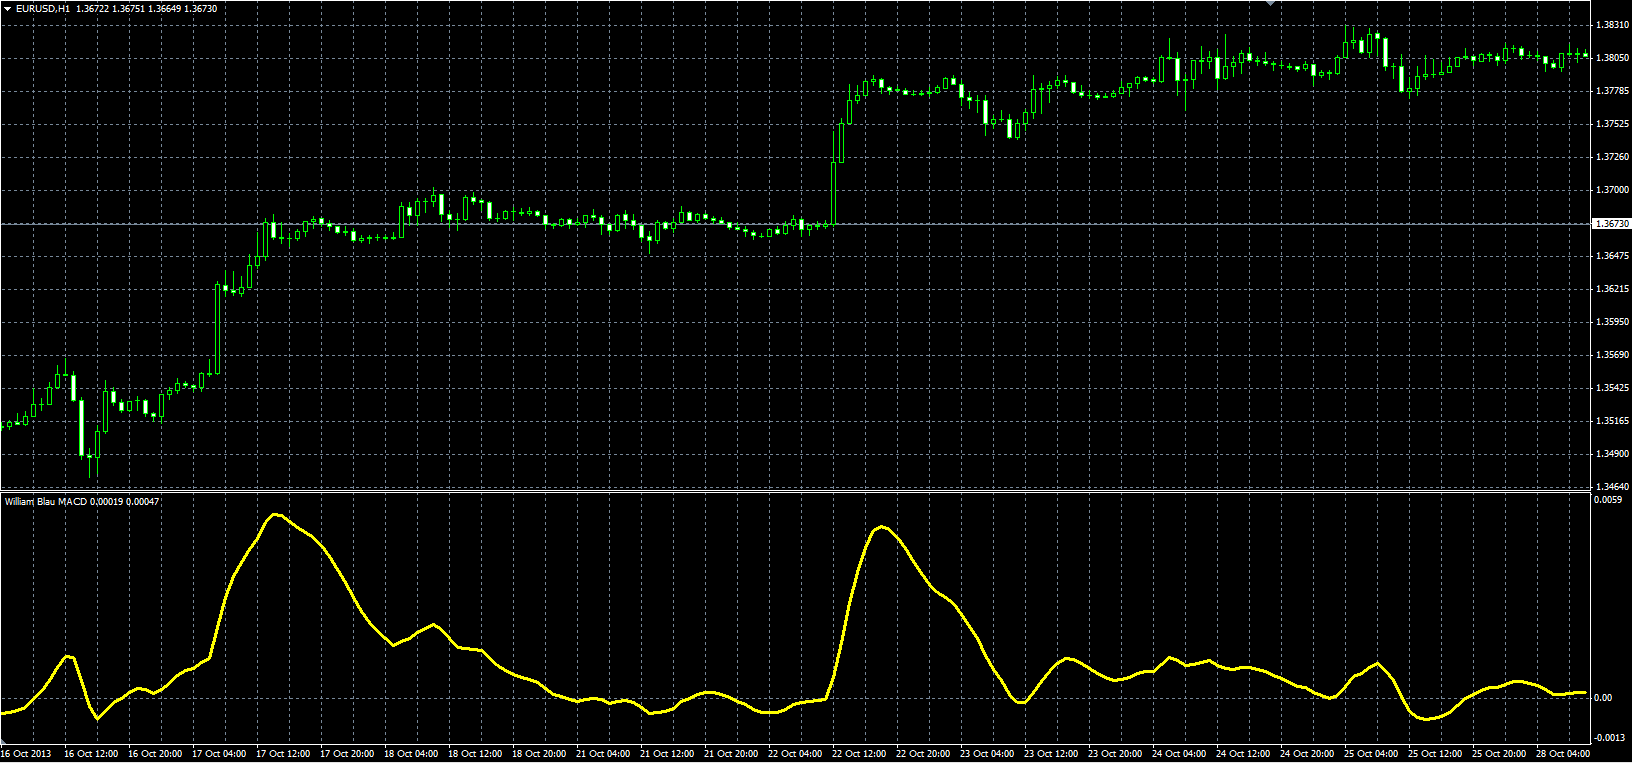Click the 24 Oct 04:00 time label
The width and height of the screenshot is (1632, 763).
point(1179,754)
